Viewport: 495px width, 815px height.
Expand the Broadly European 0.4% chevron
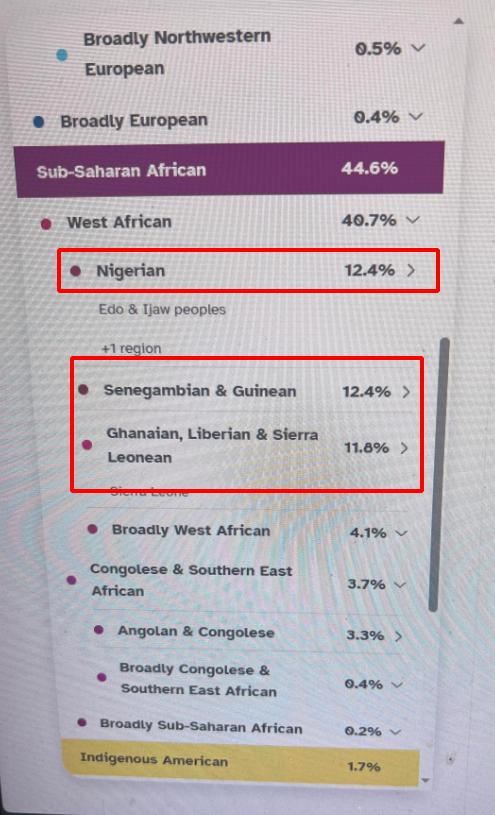click(x=415, y=116)
